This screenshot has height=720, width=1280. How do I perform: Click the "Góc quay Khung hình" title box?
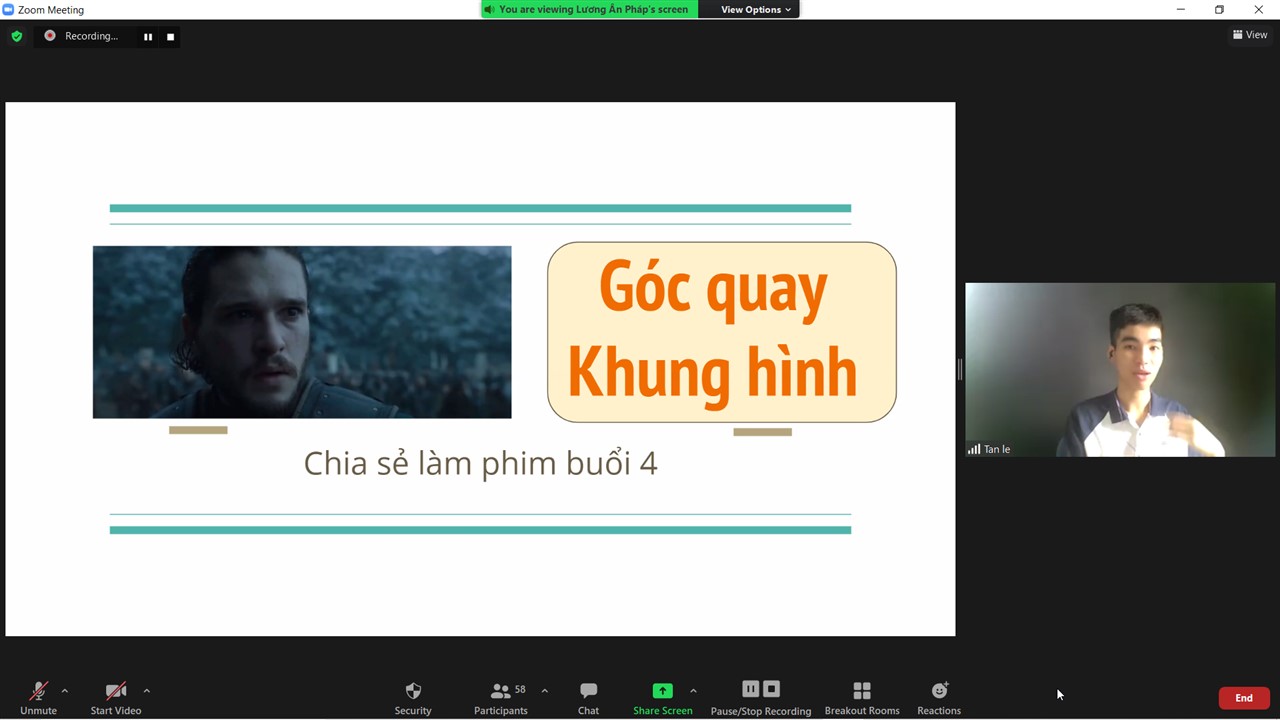coord(722,332)
